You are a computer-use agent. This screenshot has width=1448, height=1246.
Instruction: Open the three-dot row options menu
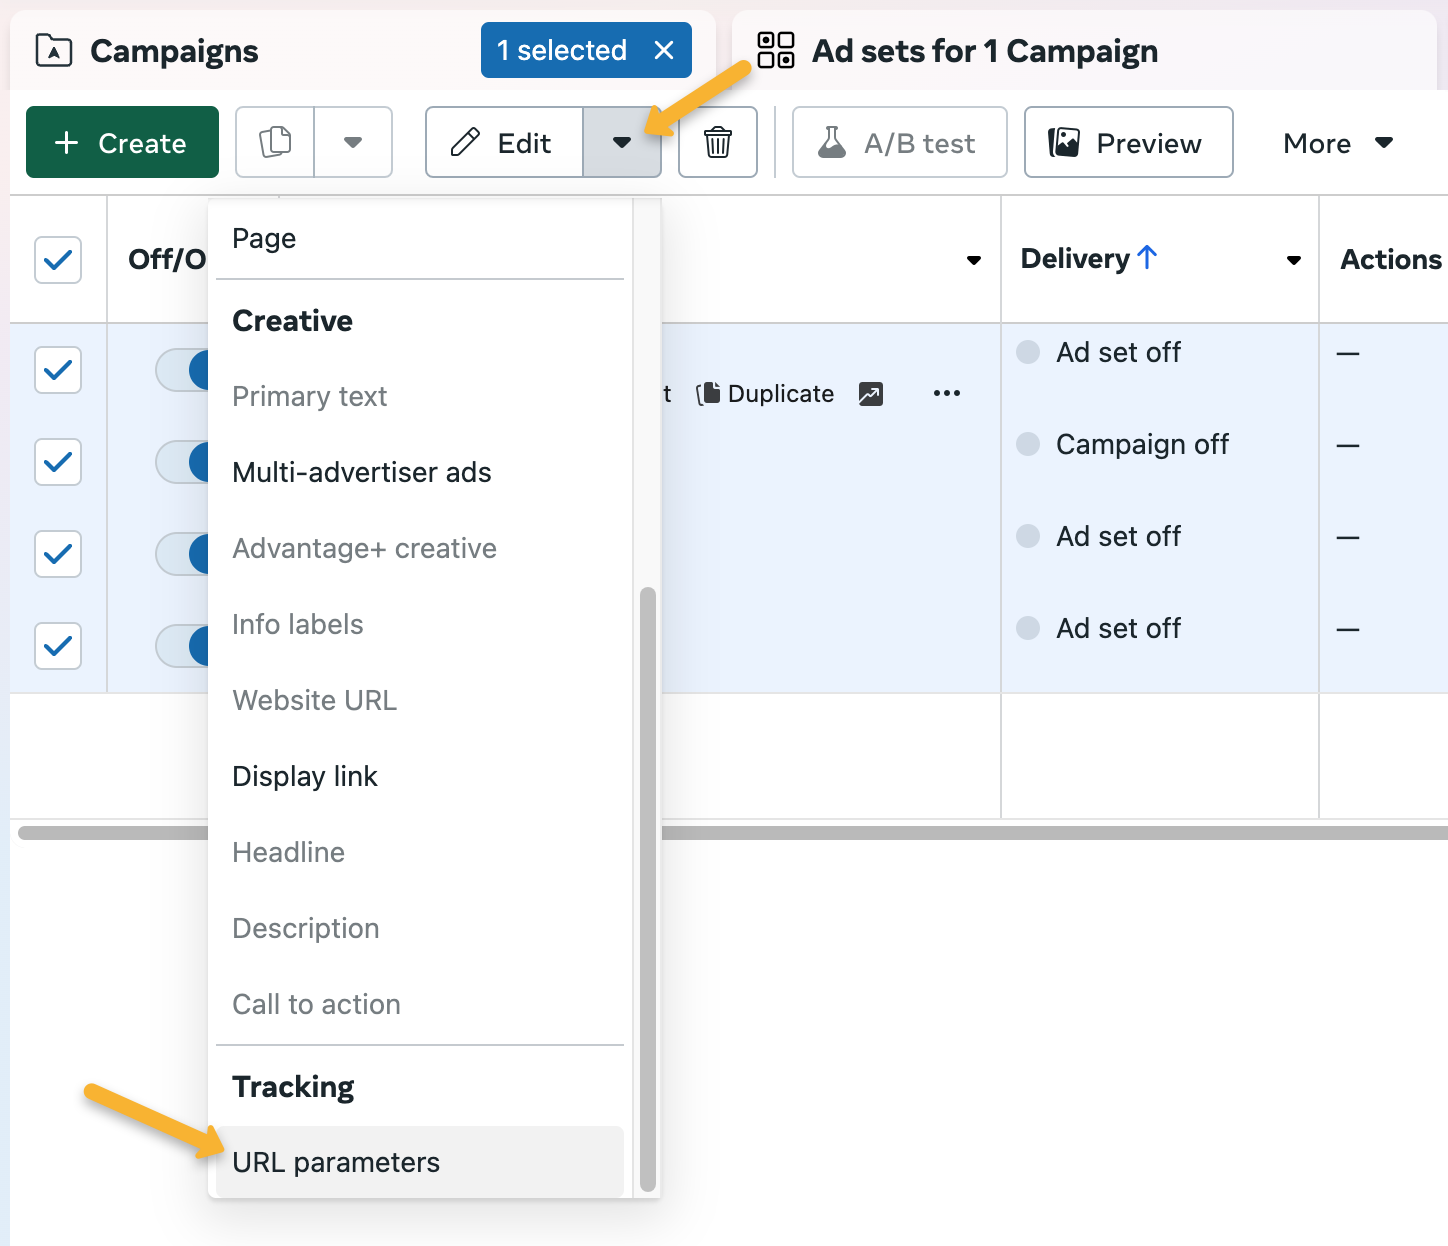click(946, 394)
